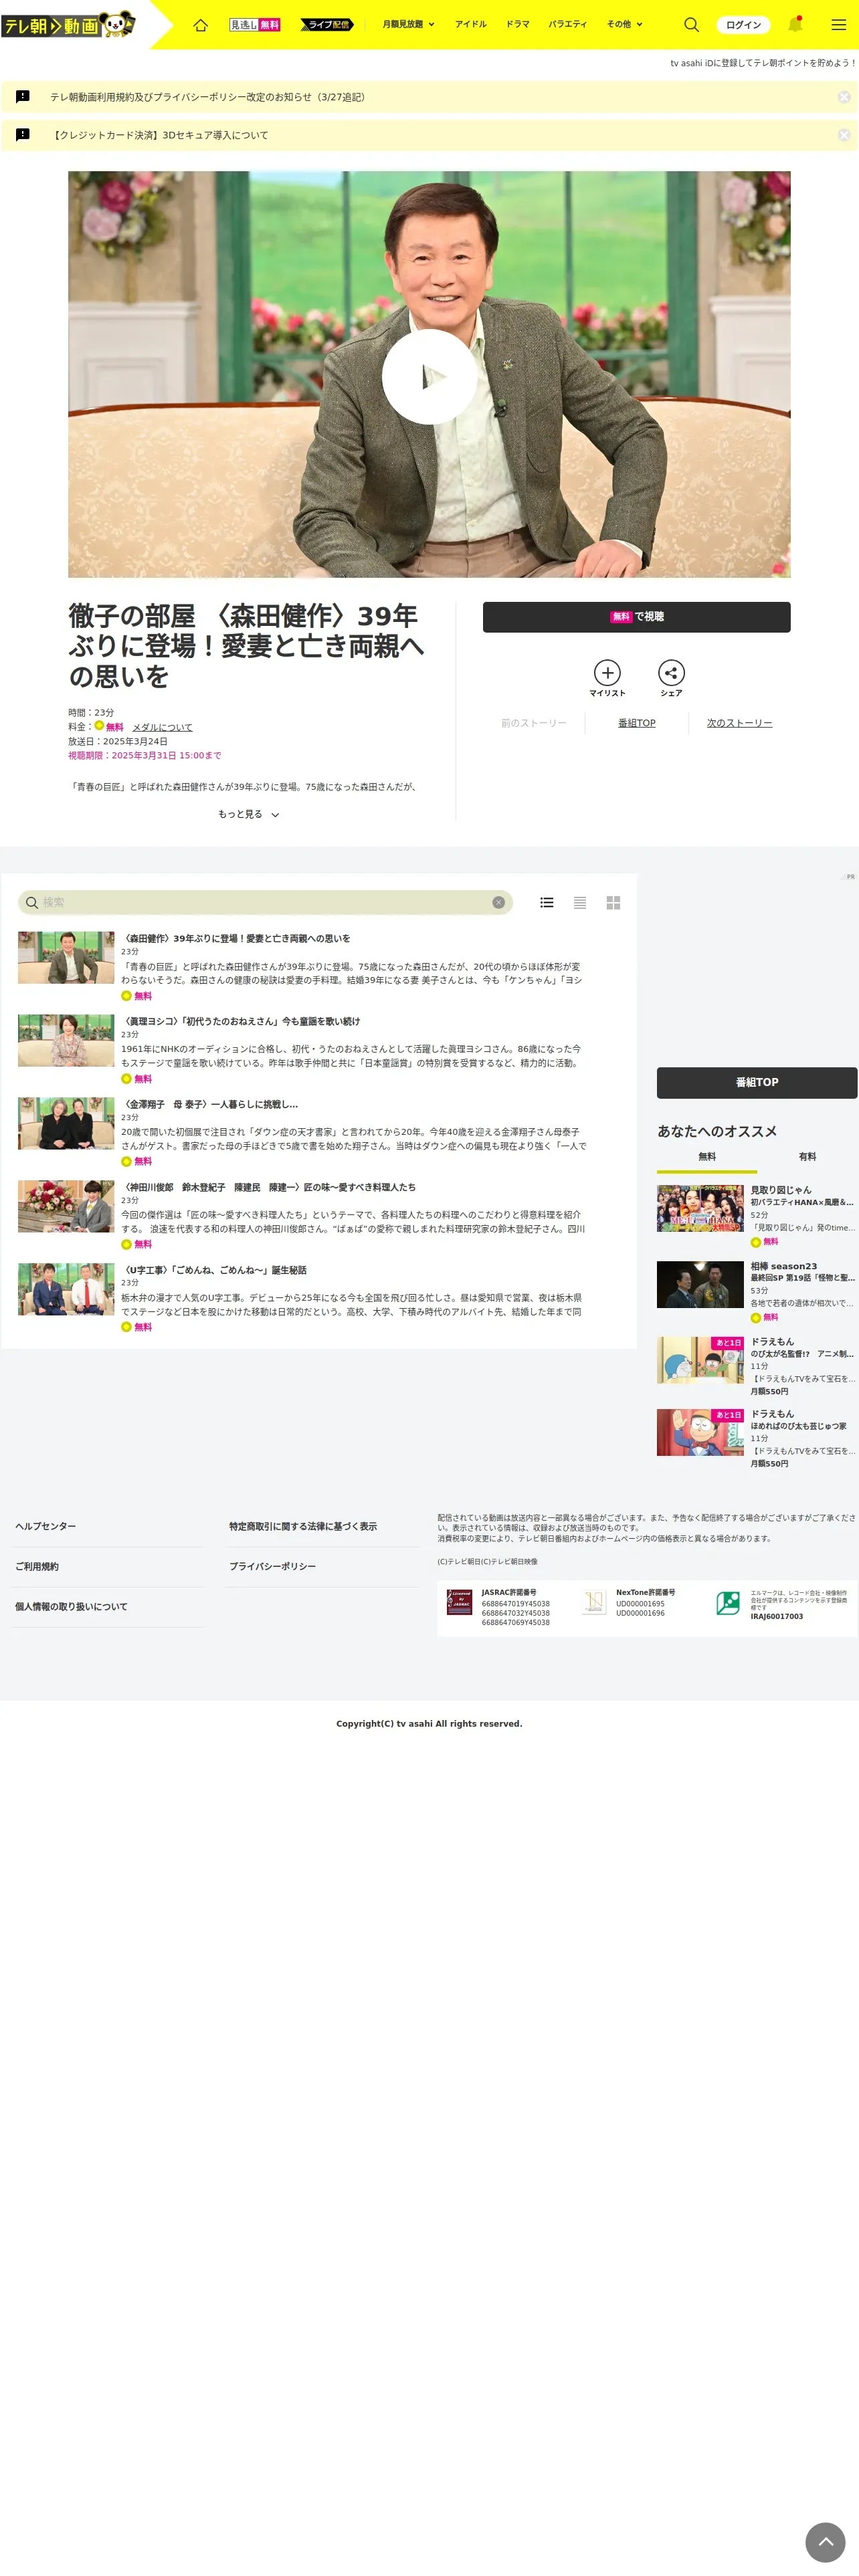Open the 見逃し無料 catch-up section
The height and width of the screenshot is (2576, 859).
pos(255,25)
